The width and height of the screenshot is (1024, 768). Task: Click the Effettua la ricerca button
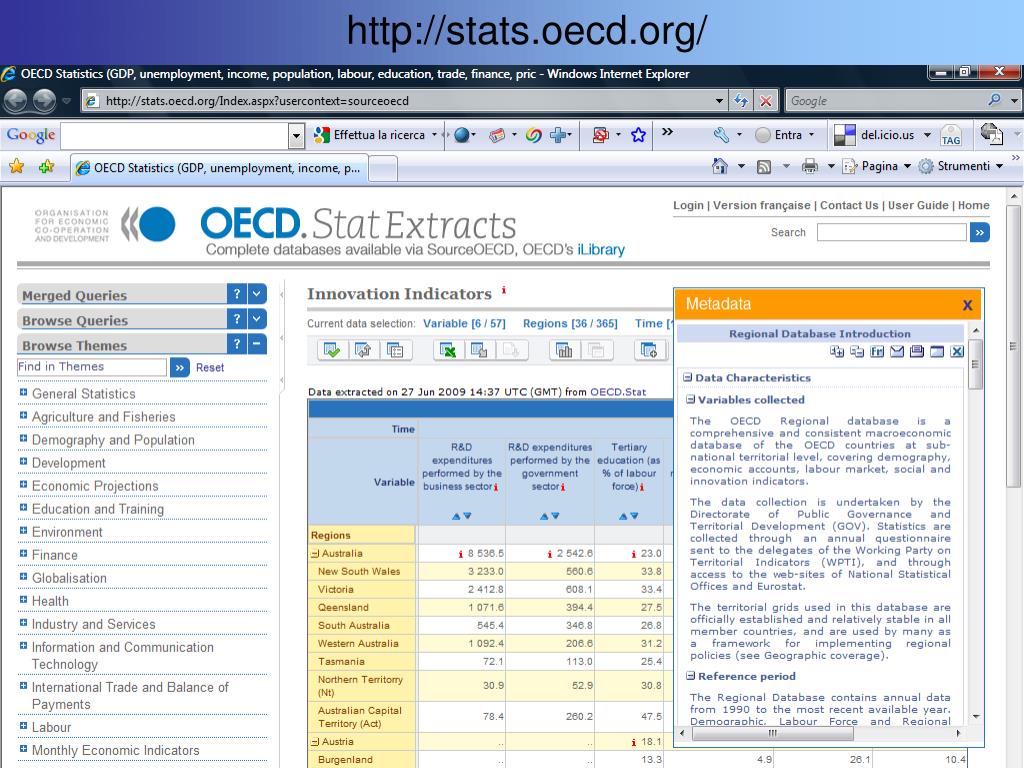(370, 135)
